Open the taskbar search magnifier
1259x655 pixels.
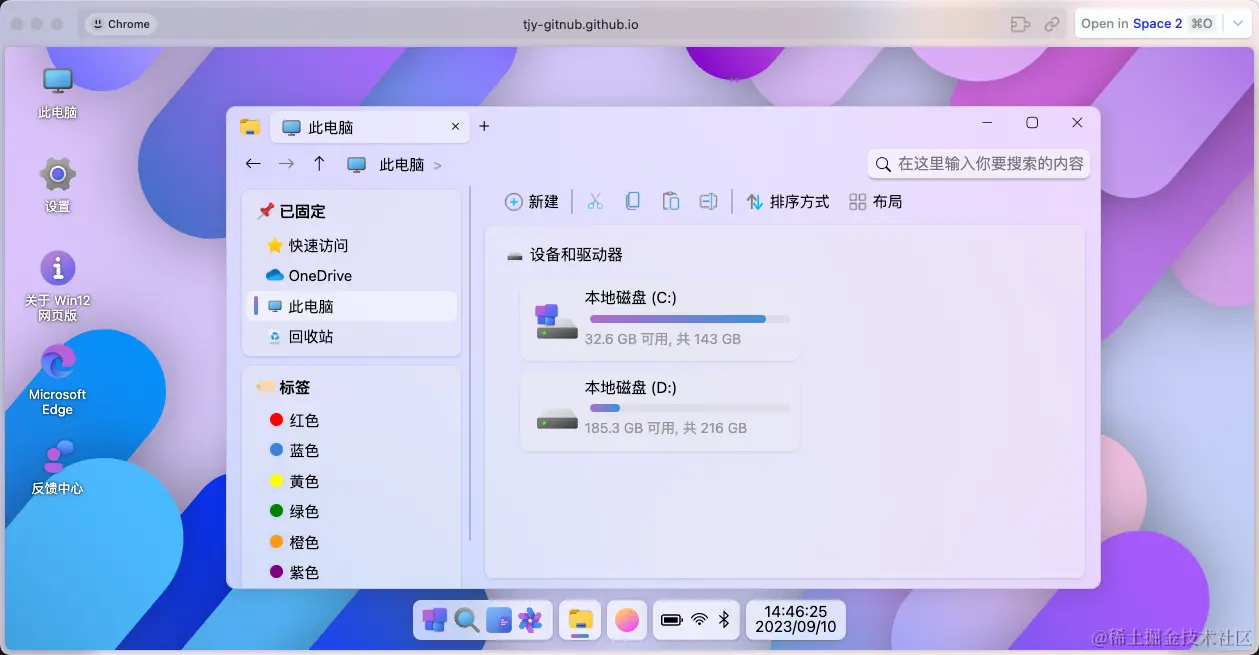(x=467, y=620)
